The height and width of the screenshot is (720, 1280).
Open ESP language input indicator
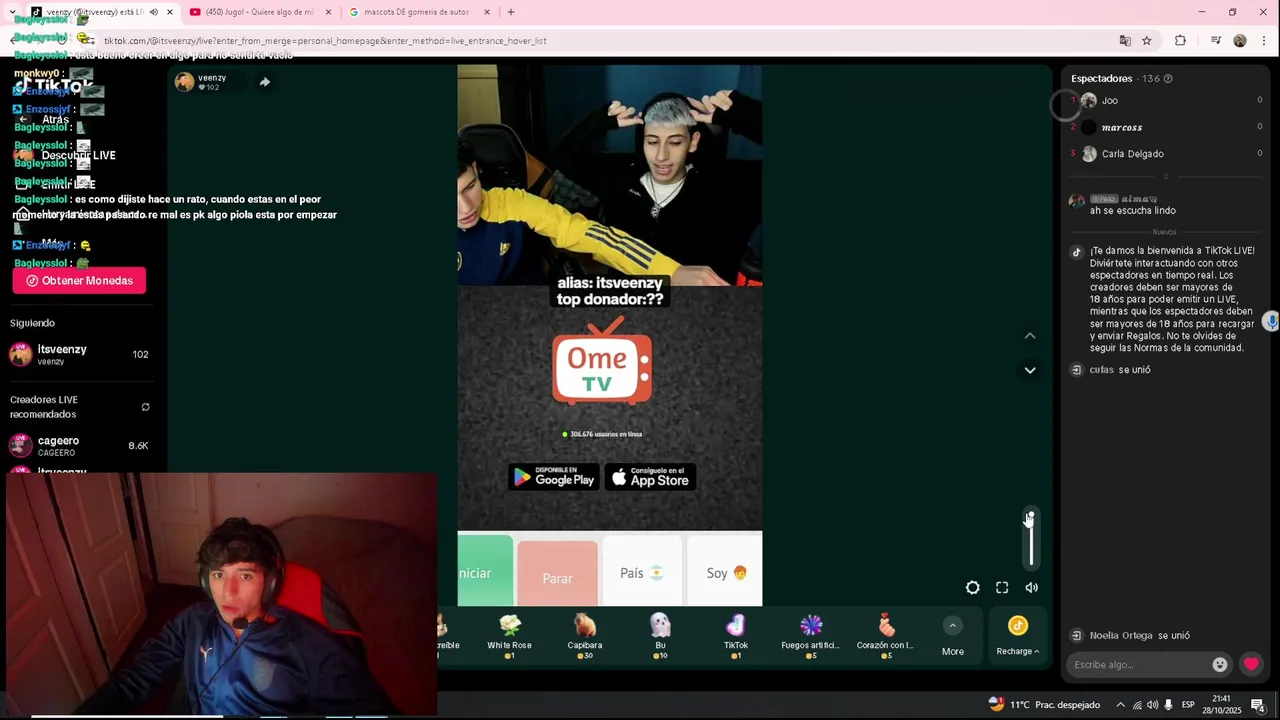coord(1188,705)
